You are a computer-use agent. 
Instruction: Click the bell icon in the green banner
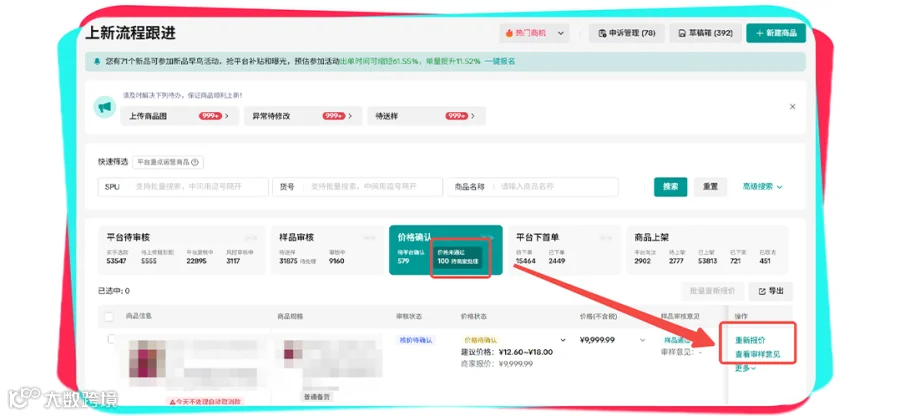(x=97, y=61)
